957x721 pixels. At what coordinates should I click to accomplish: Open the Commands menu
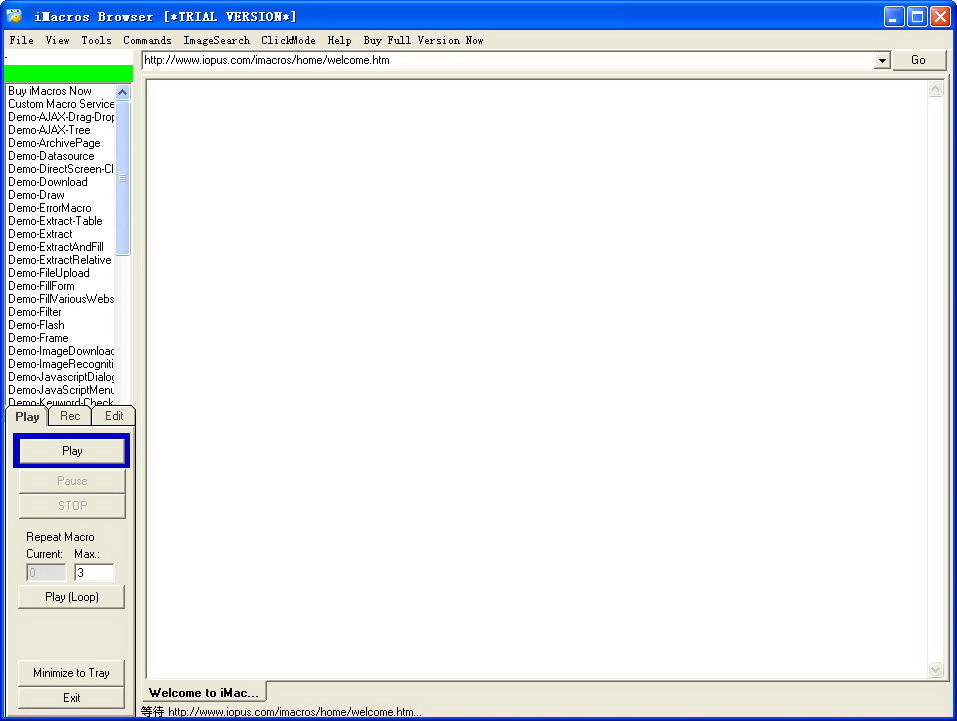[x=147, y=41]
